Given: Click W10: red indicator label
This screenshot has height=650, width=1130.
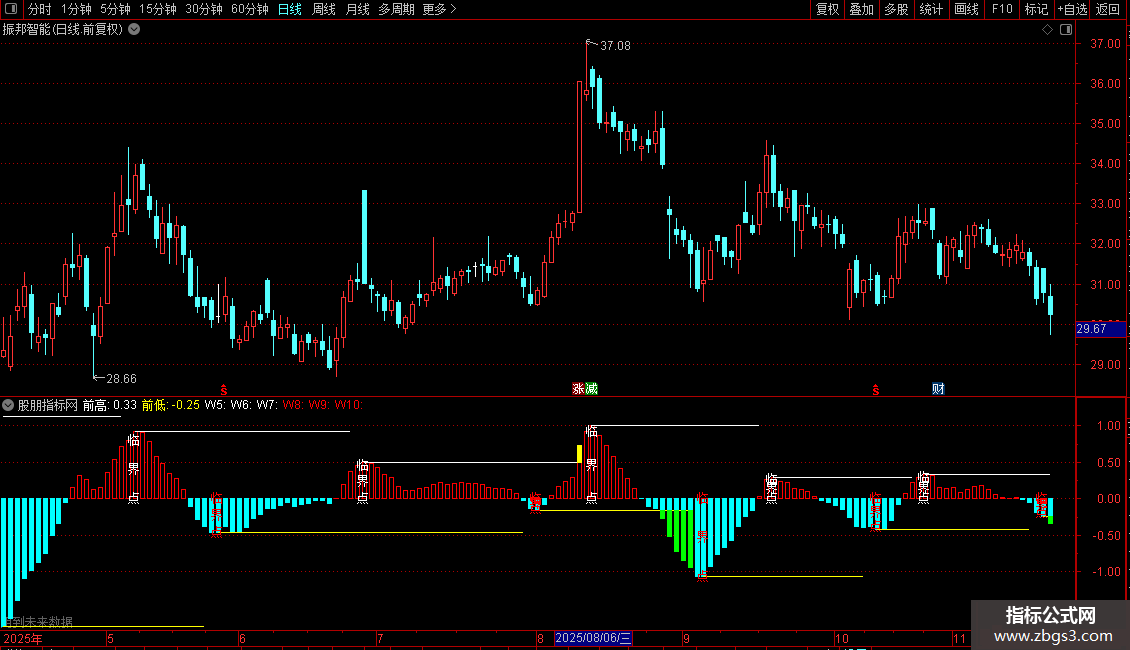Looking at the screenshot, I should pyautogui.click(x=348, y=405).
